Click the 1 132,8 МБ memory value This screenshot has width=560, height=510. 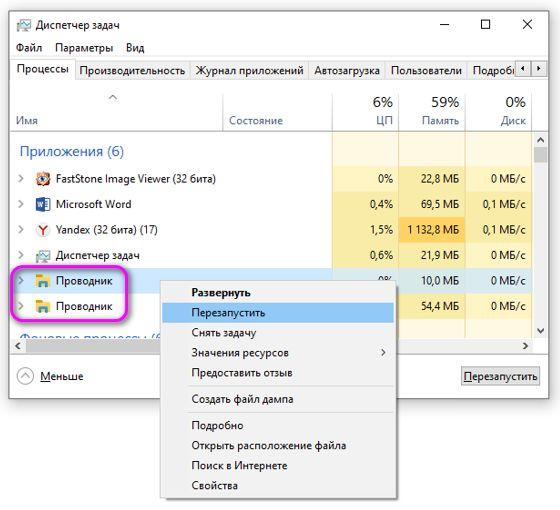click(433, 230)
